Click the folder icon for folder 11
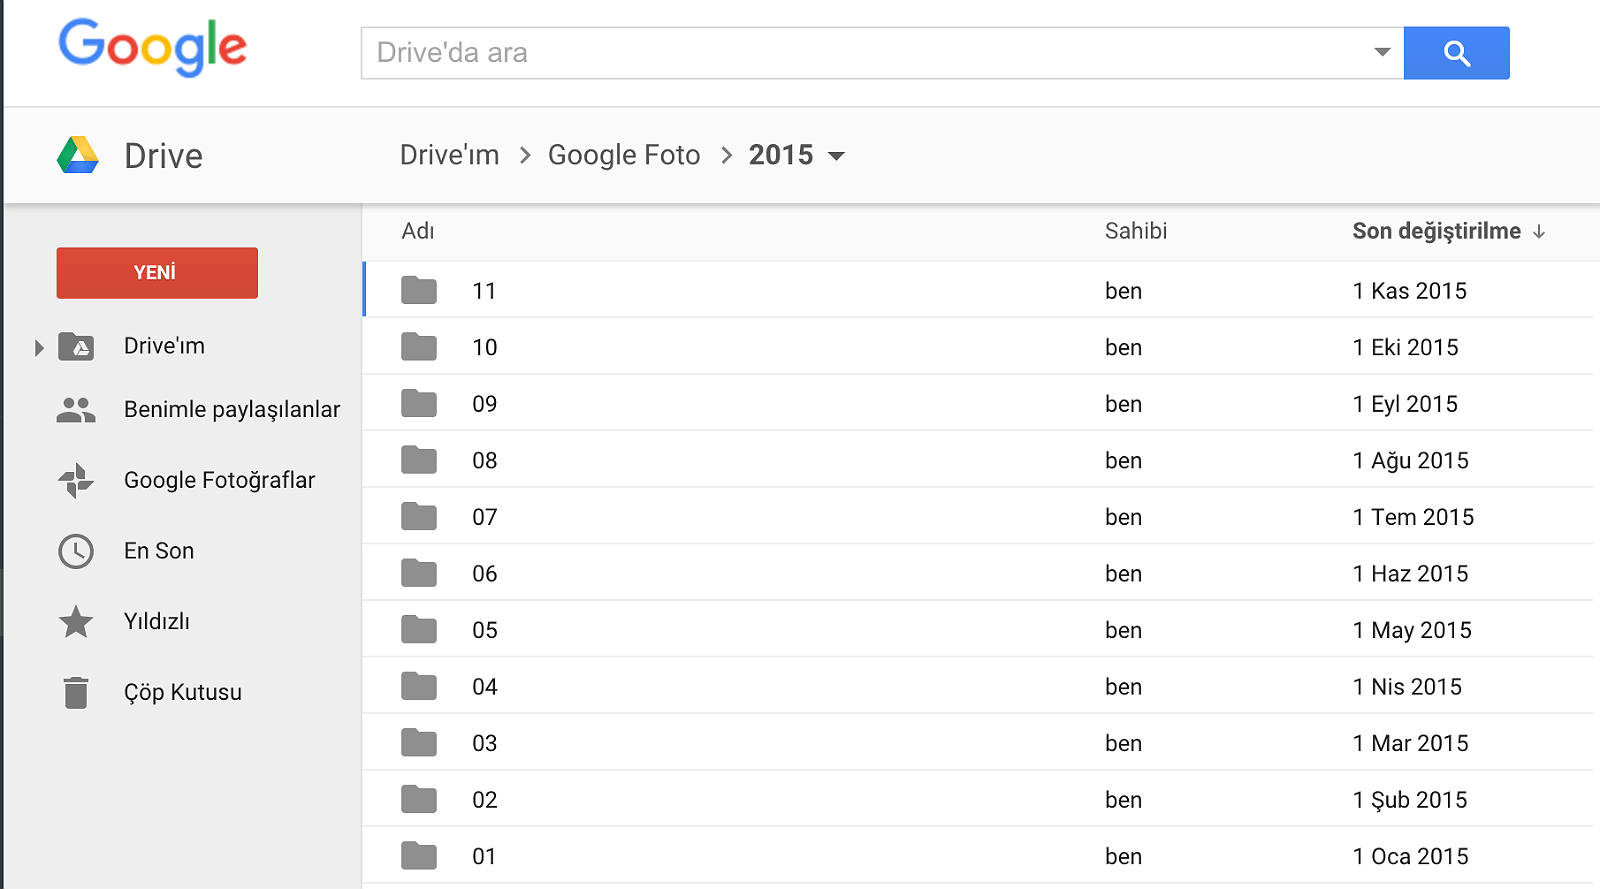This screenshot has height=889, width=1600. [x=419, y=291]
